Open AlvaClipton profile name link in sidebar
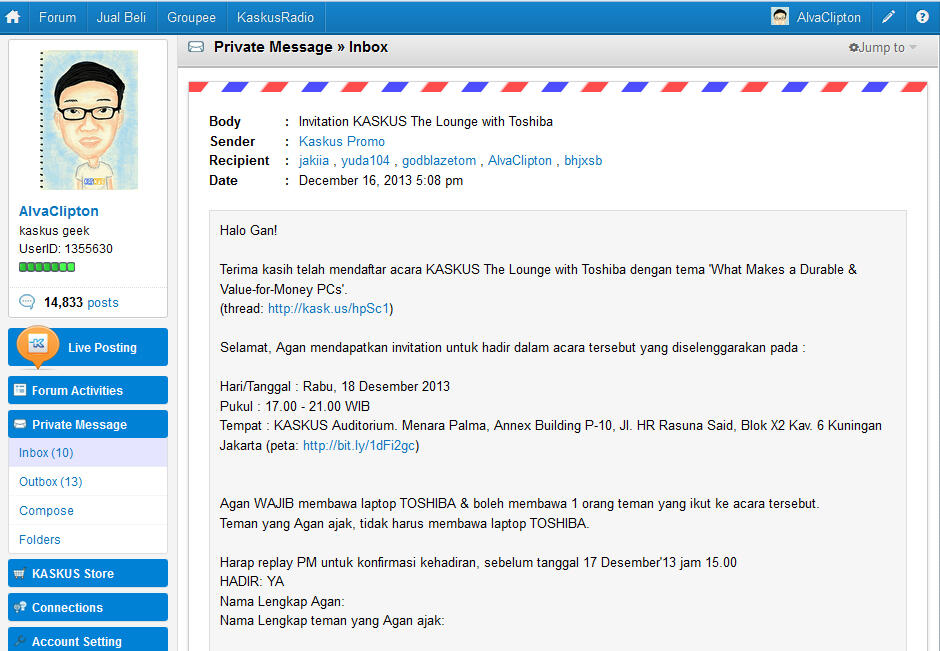 pos(59,211)
